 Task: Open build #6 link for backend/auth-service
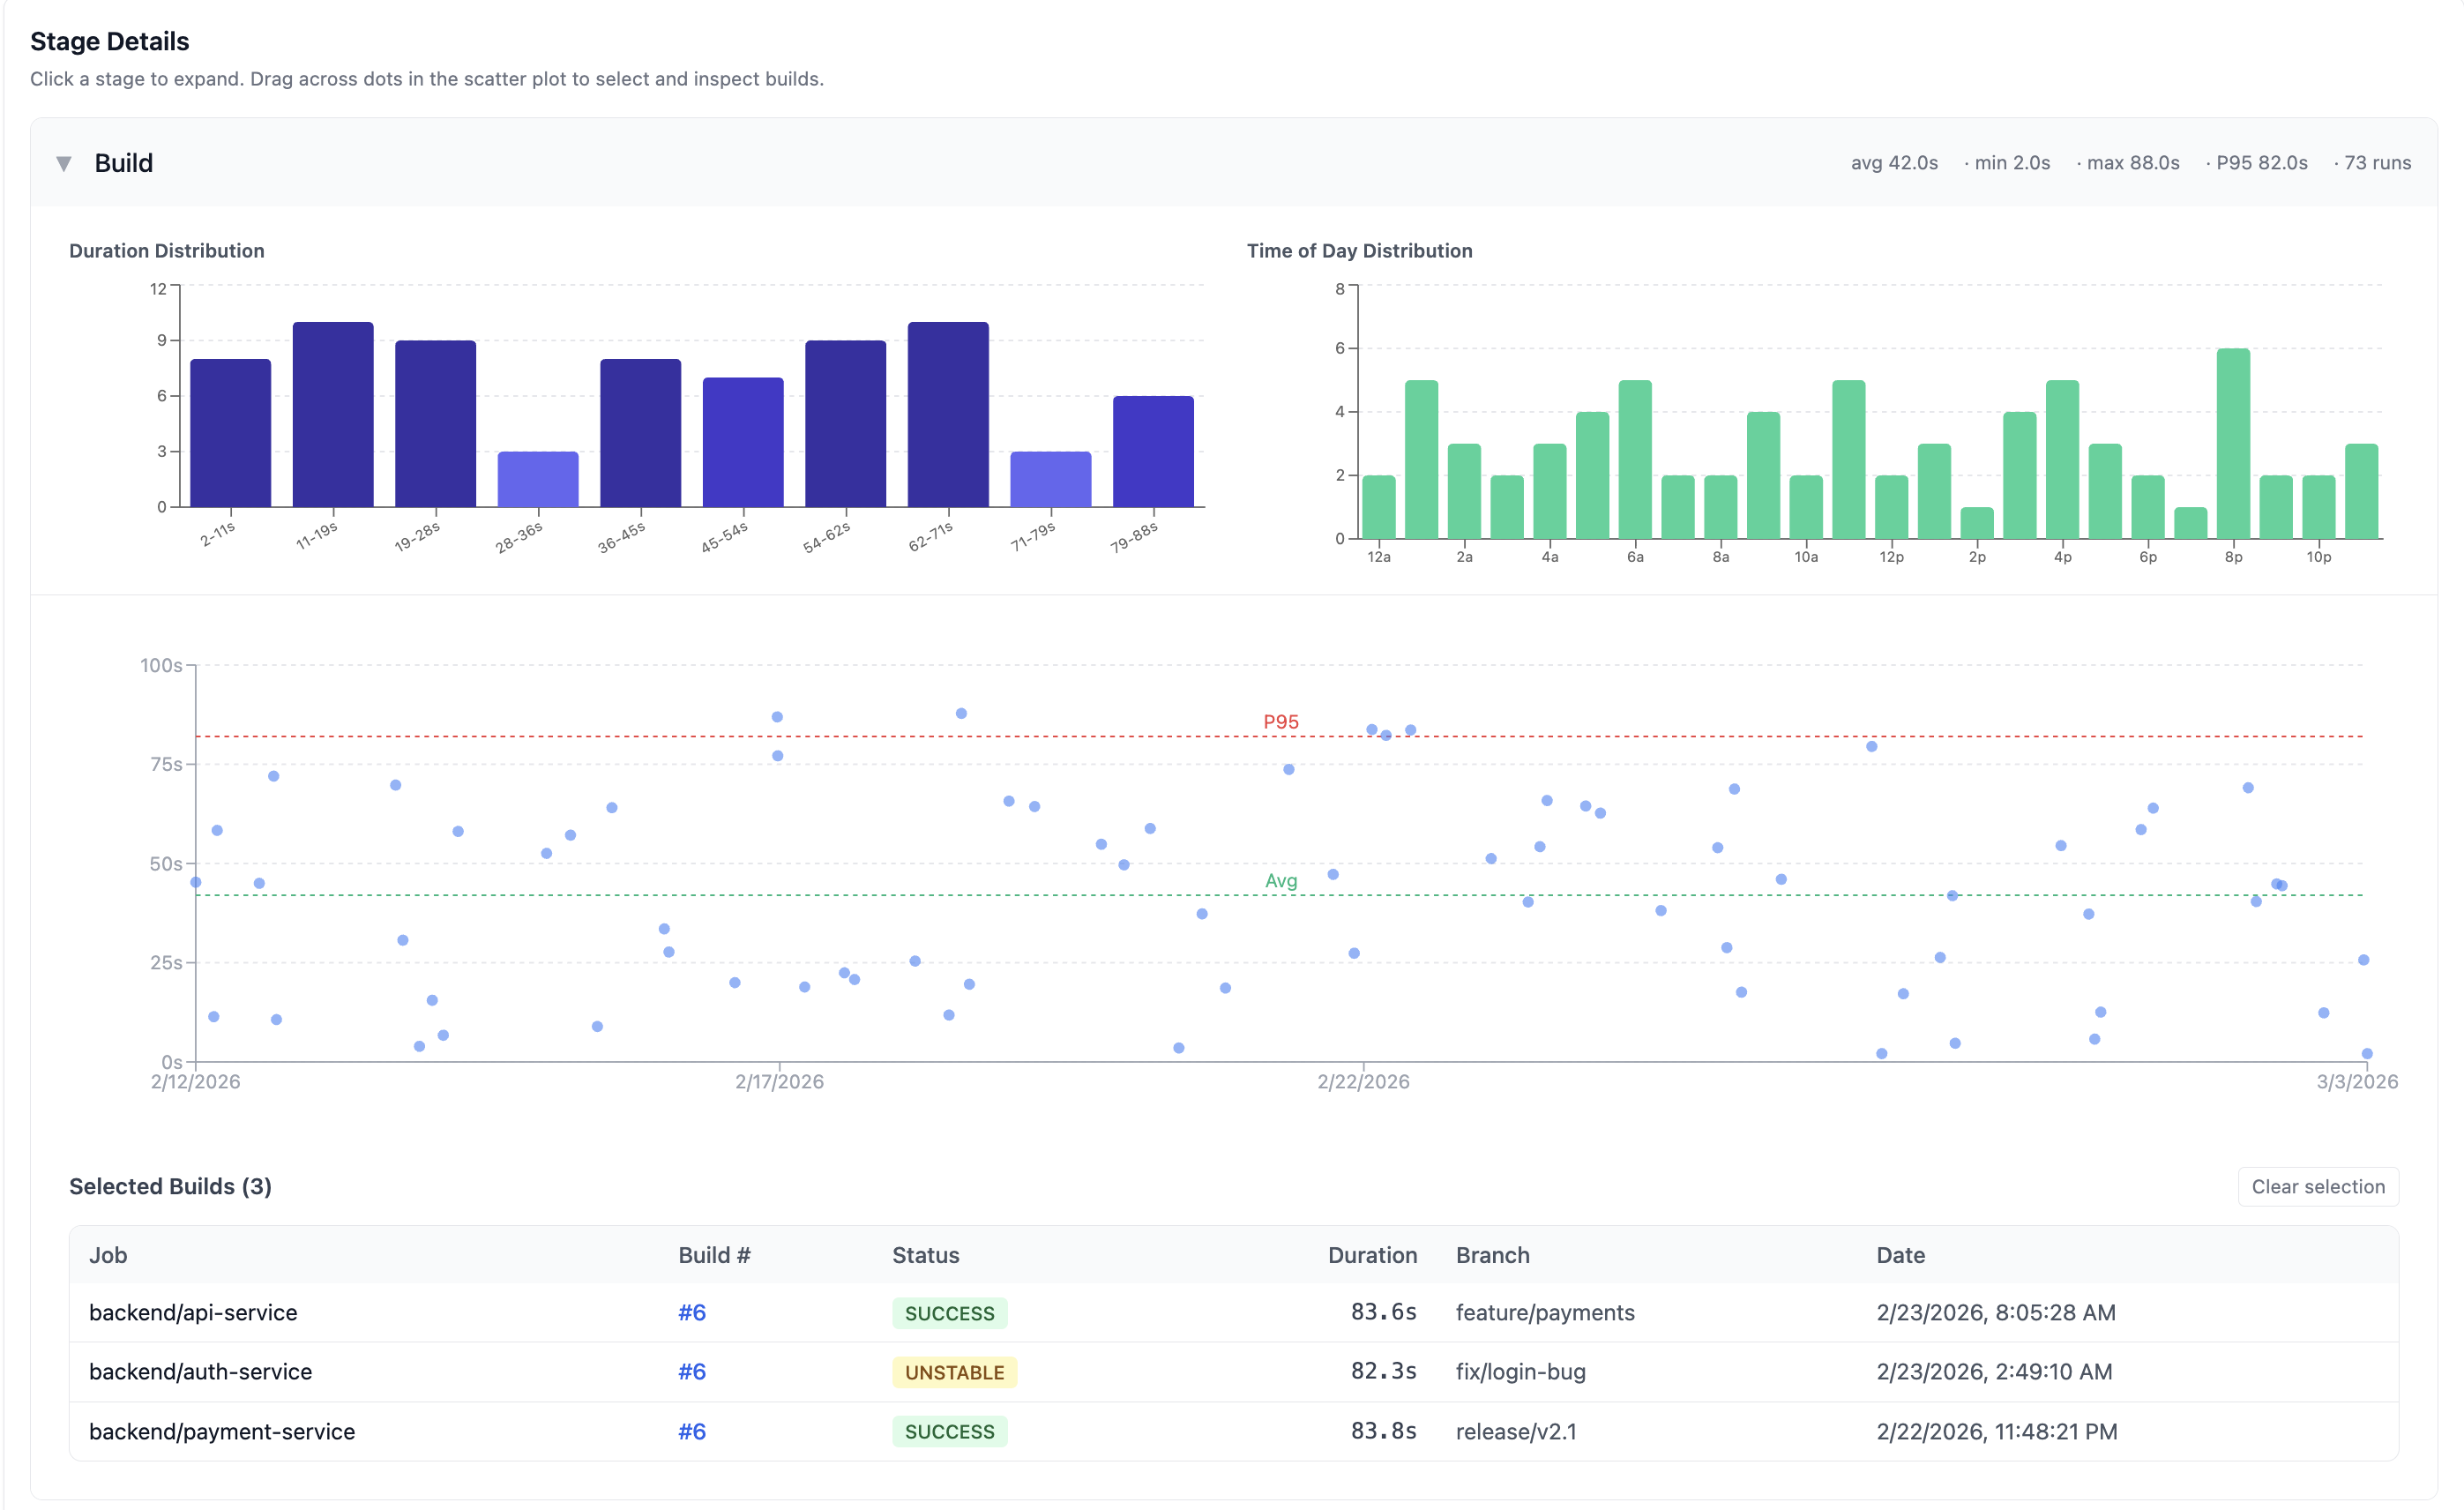pyautogui.click(x=691, y=1371)
